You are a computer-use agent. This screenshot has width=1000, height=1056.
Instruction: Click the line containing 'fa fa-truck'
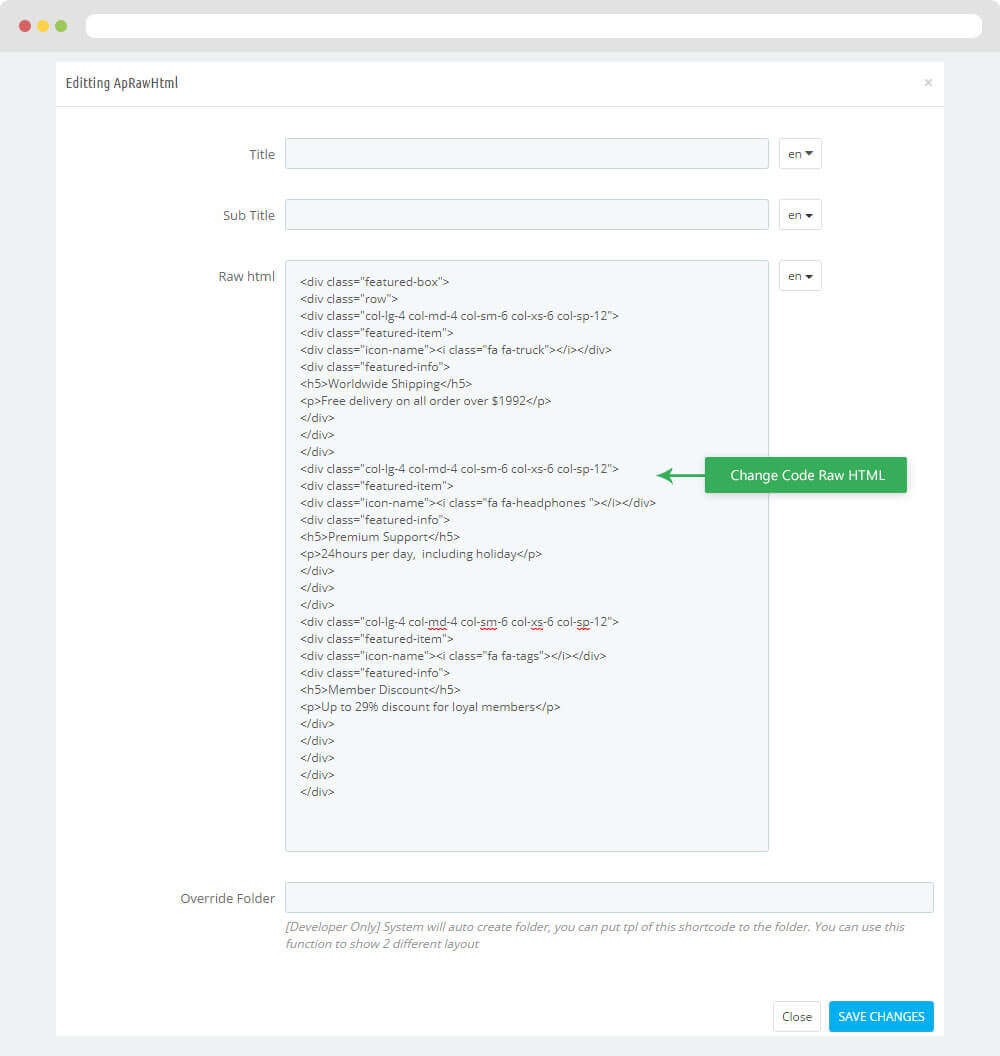pos(456,350)
